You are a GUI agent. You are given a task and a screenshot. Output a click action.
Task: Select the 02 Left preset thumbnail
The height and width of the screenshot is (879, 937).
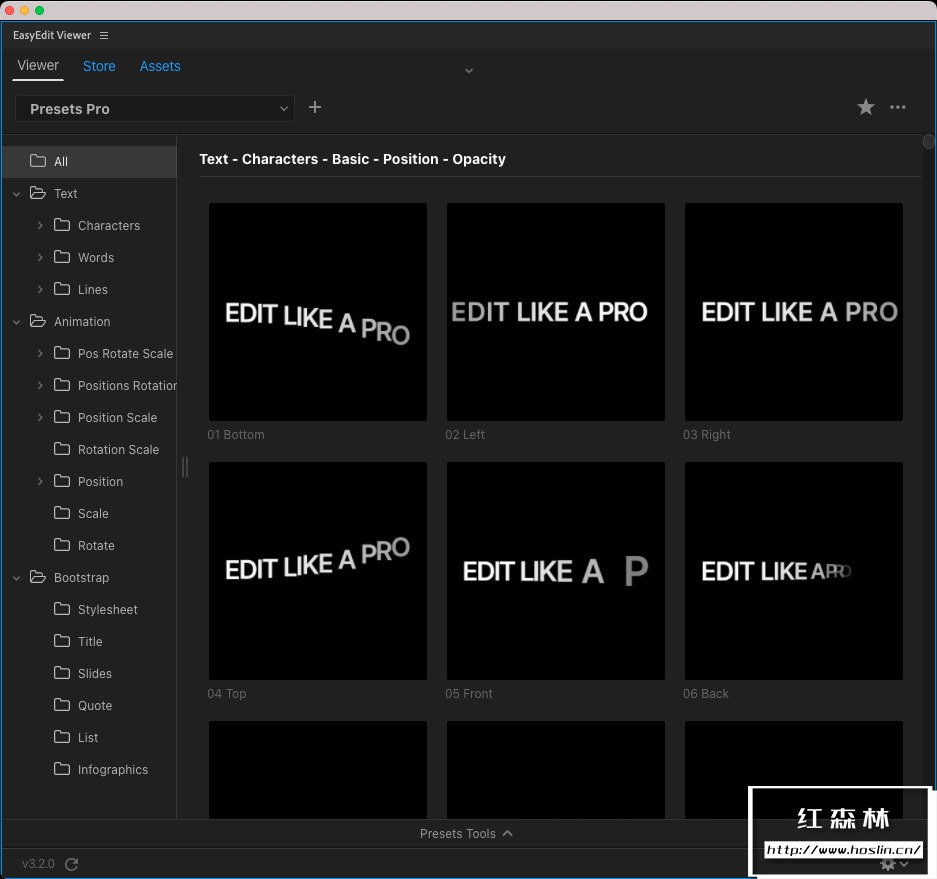(x=556, y=312)
